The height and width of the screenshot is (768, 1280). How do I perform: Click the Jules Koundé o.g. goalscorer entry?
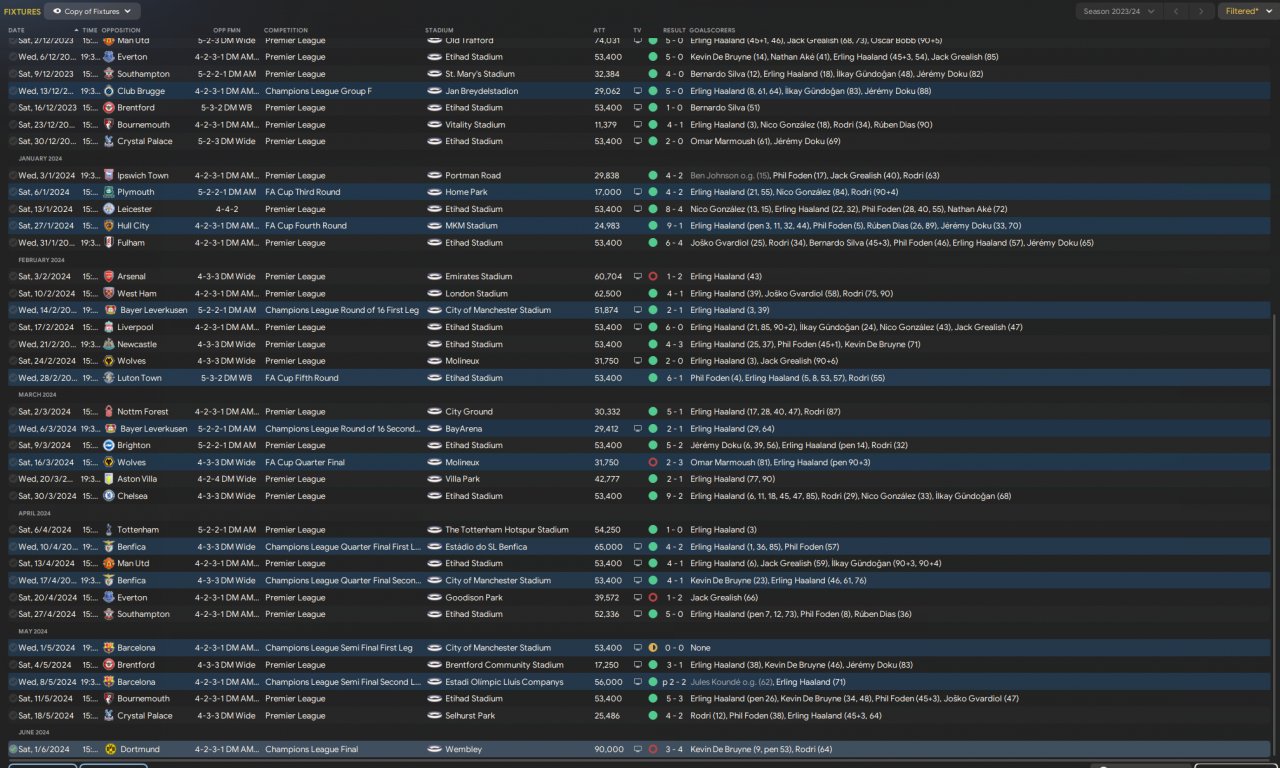pyautogui.click(x=729, y=682)
